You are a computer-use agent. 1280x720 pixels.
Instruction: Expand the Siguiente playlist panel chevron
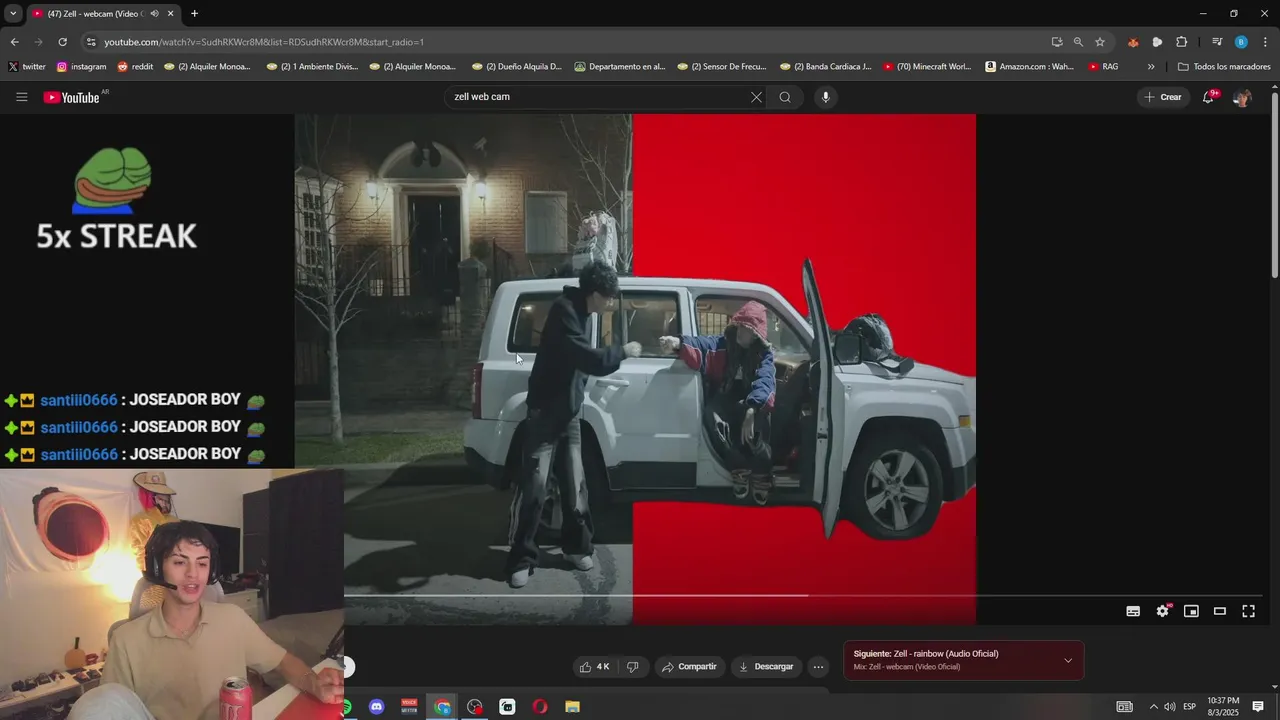(x=1068, y=660)
